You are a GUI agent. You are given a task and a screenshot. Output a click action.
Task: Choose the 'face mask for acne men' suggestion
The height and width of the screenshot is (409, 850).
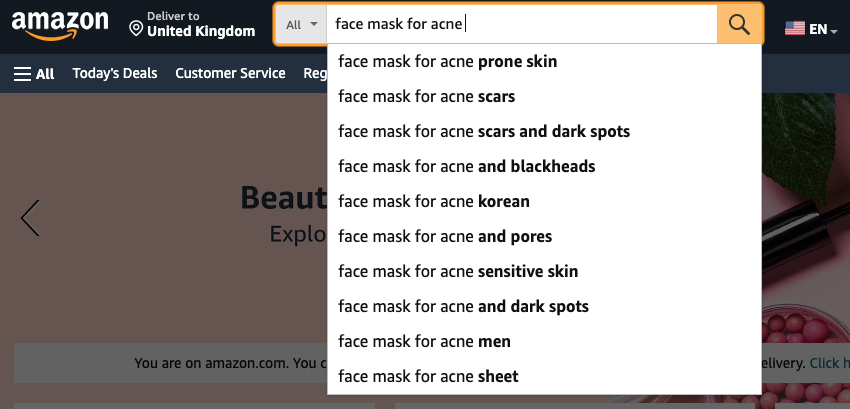(x=544, y=341)
